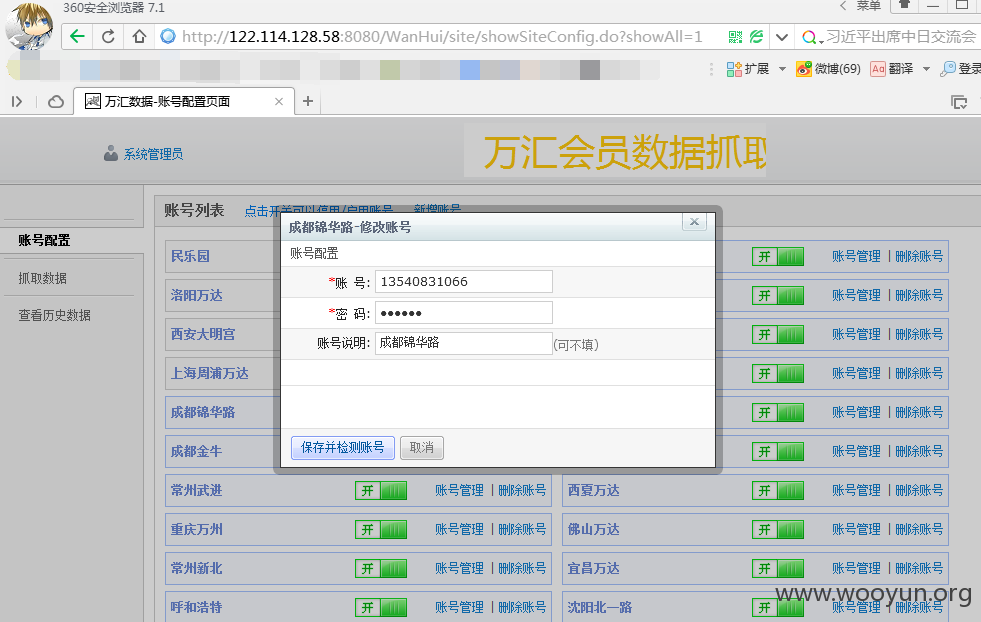Toggle the 沈阳北一路 account switch
This screenshot has height=622, width=981.
point(778,608)
